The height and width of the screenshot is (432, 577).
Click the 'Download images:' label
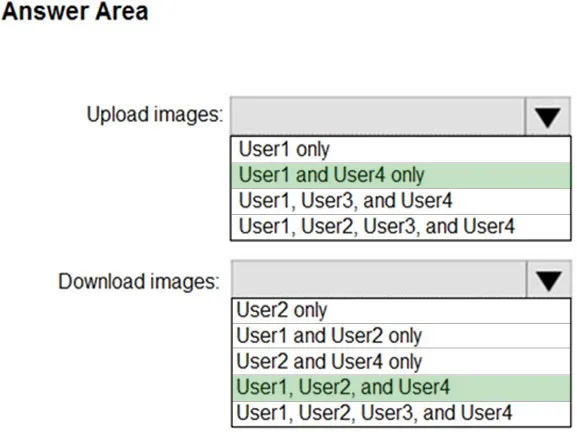click(x=139, y=282)
